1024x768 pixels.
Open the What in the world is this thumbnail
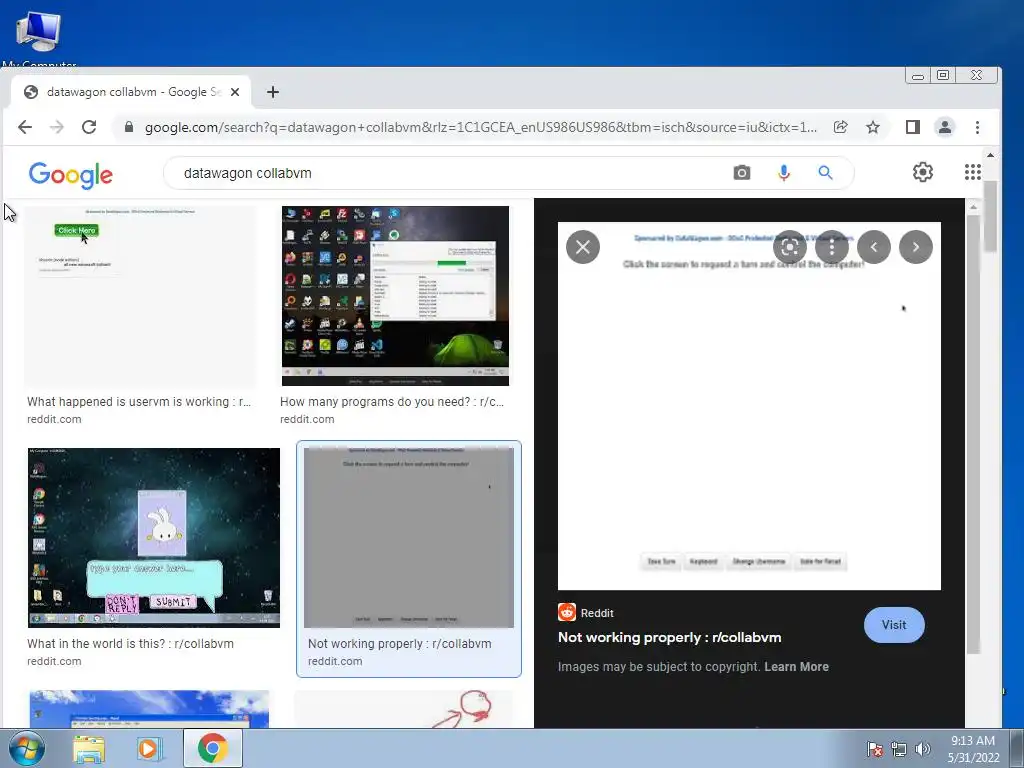[153, 537]
